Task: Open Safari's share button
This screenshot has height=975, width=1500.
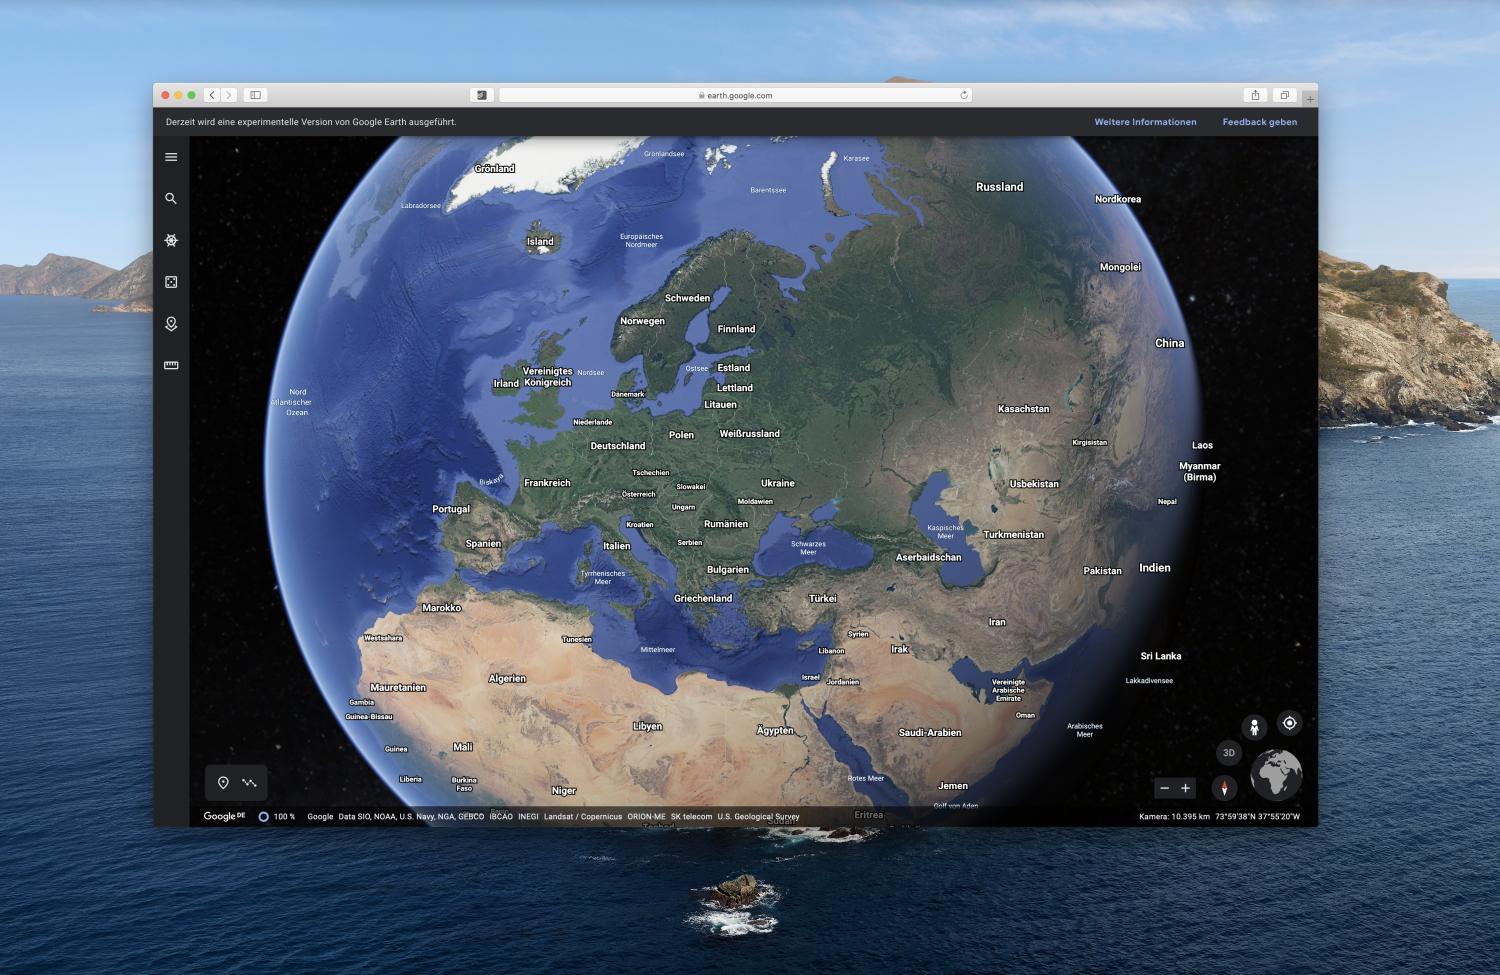Action: coord(1256,95)
